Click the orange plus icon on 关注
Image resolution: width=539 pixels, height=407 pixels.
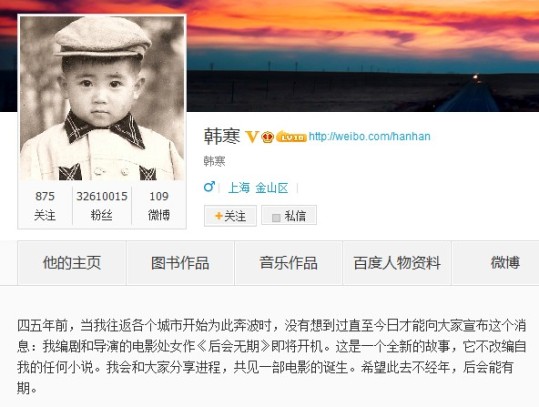pyautogui.click(x=219, y=216)
